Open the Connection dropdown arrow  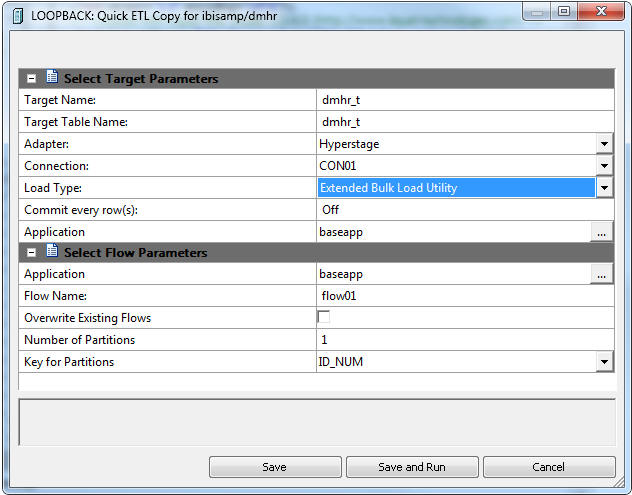point(604,166)
